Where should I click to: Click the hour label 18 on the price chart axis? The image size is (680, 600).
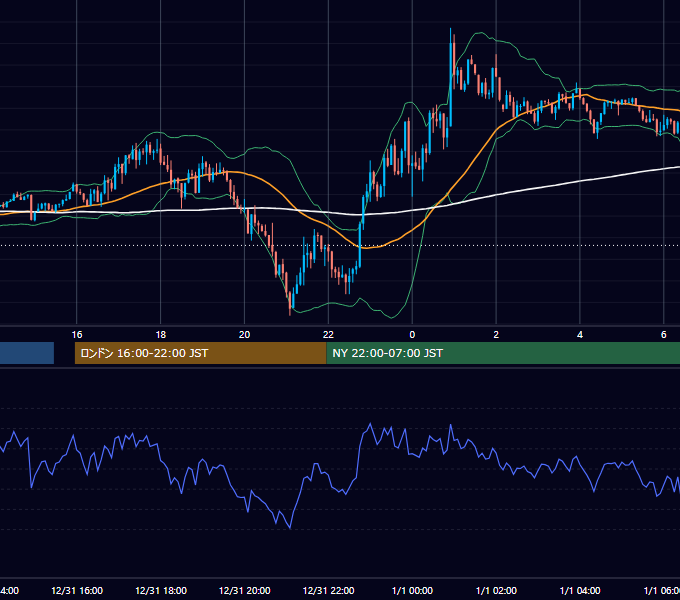(160, 335)
